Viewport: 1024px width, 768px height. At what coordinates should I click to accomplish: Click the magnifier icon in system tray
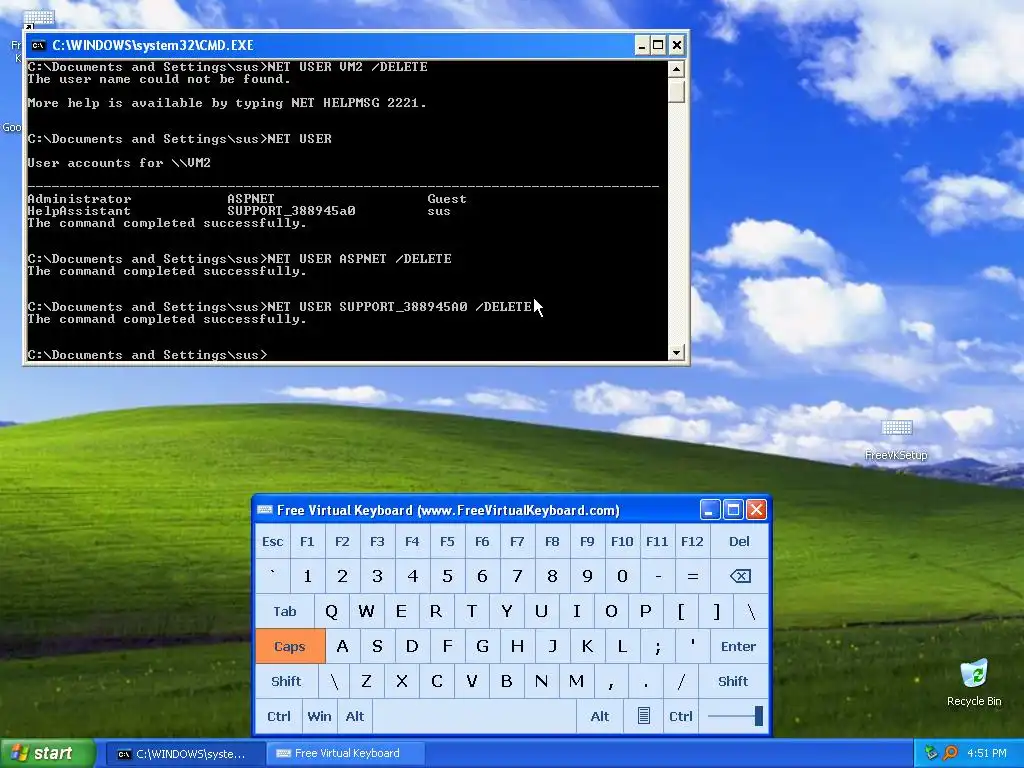click(951, 753)
